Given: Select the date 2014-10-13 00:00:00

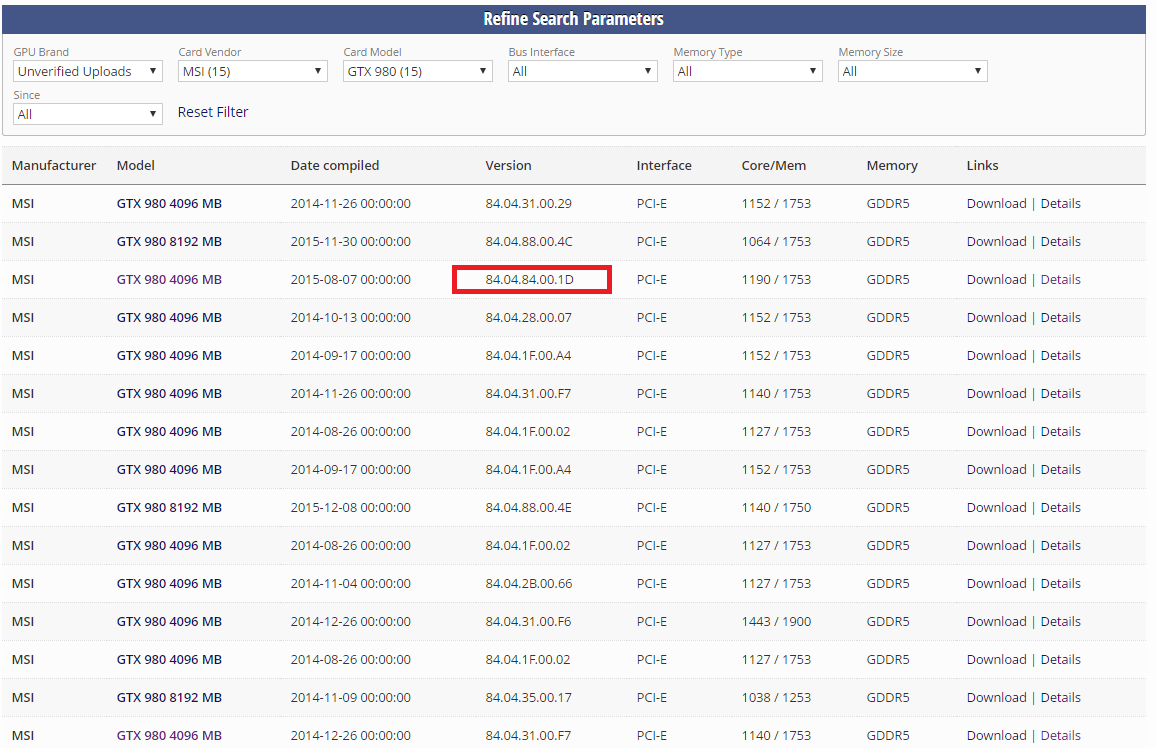Looking at the screenshot, I should click(350, 317).
